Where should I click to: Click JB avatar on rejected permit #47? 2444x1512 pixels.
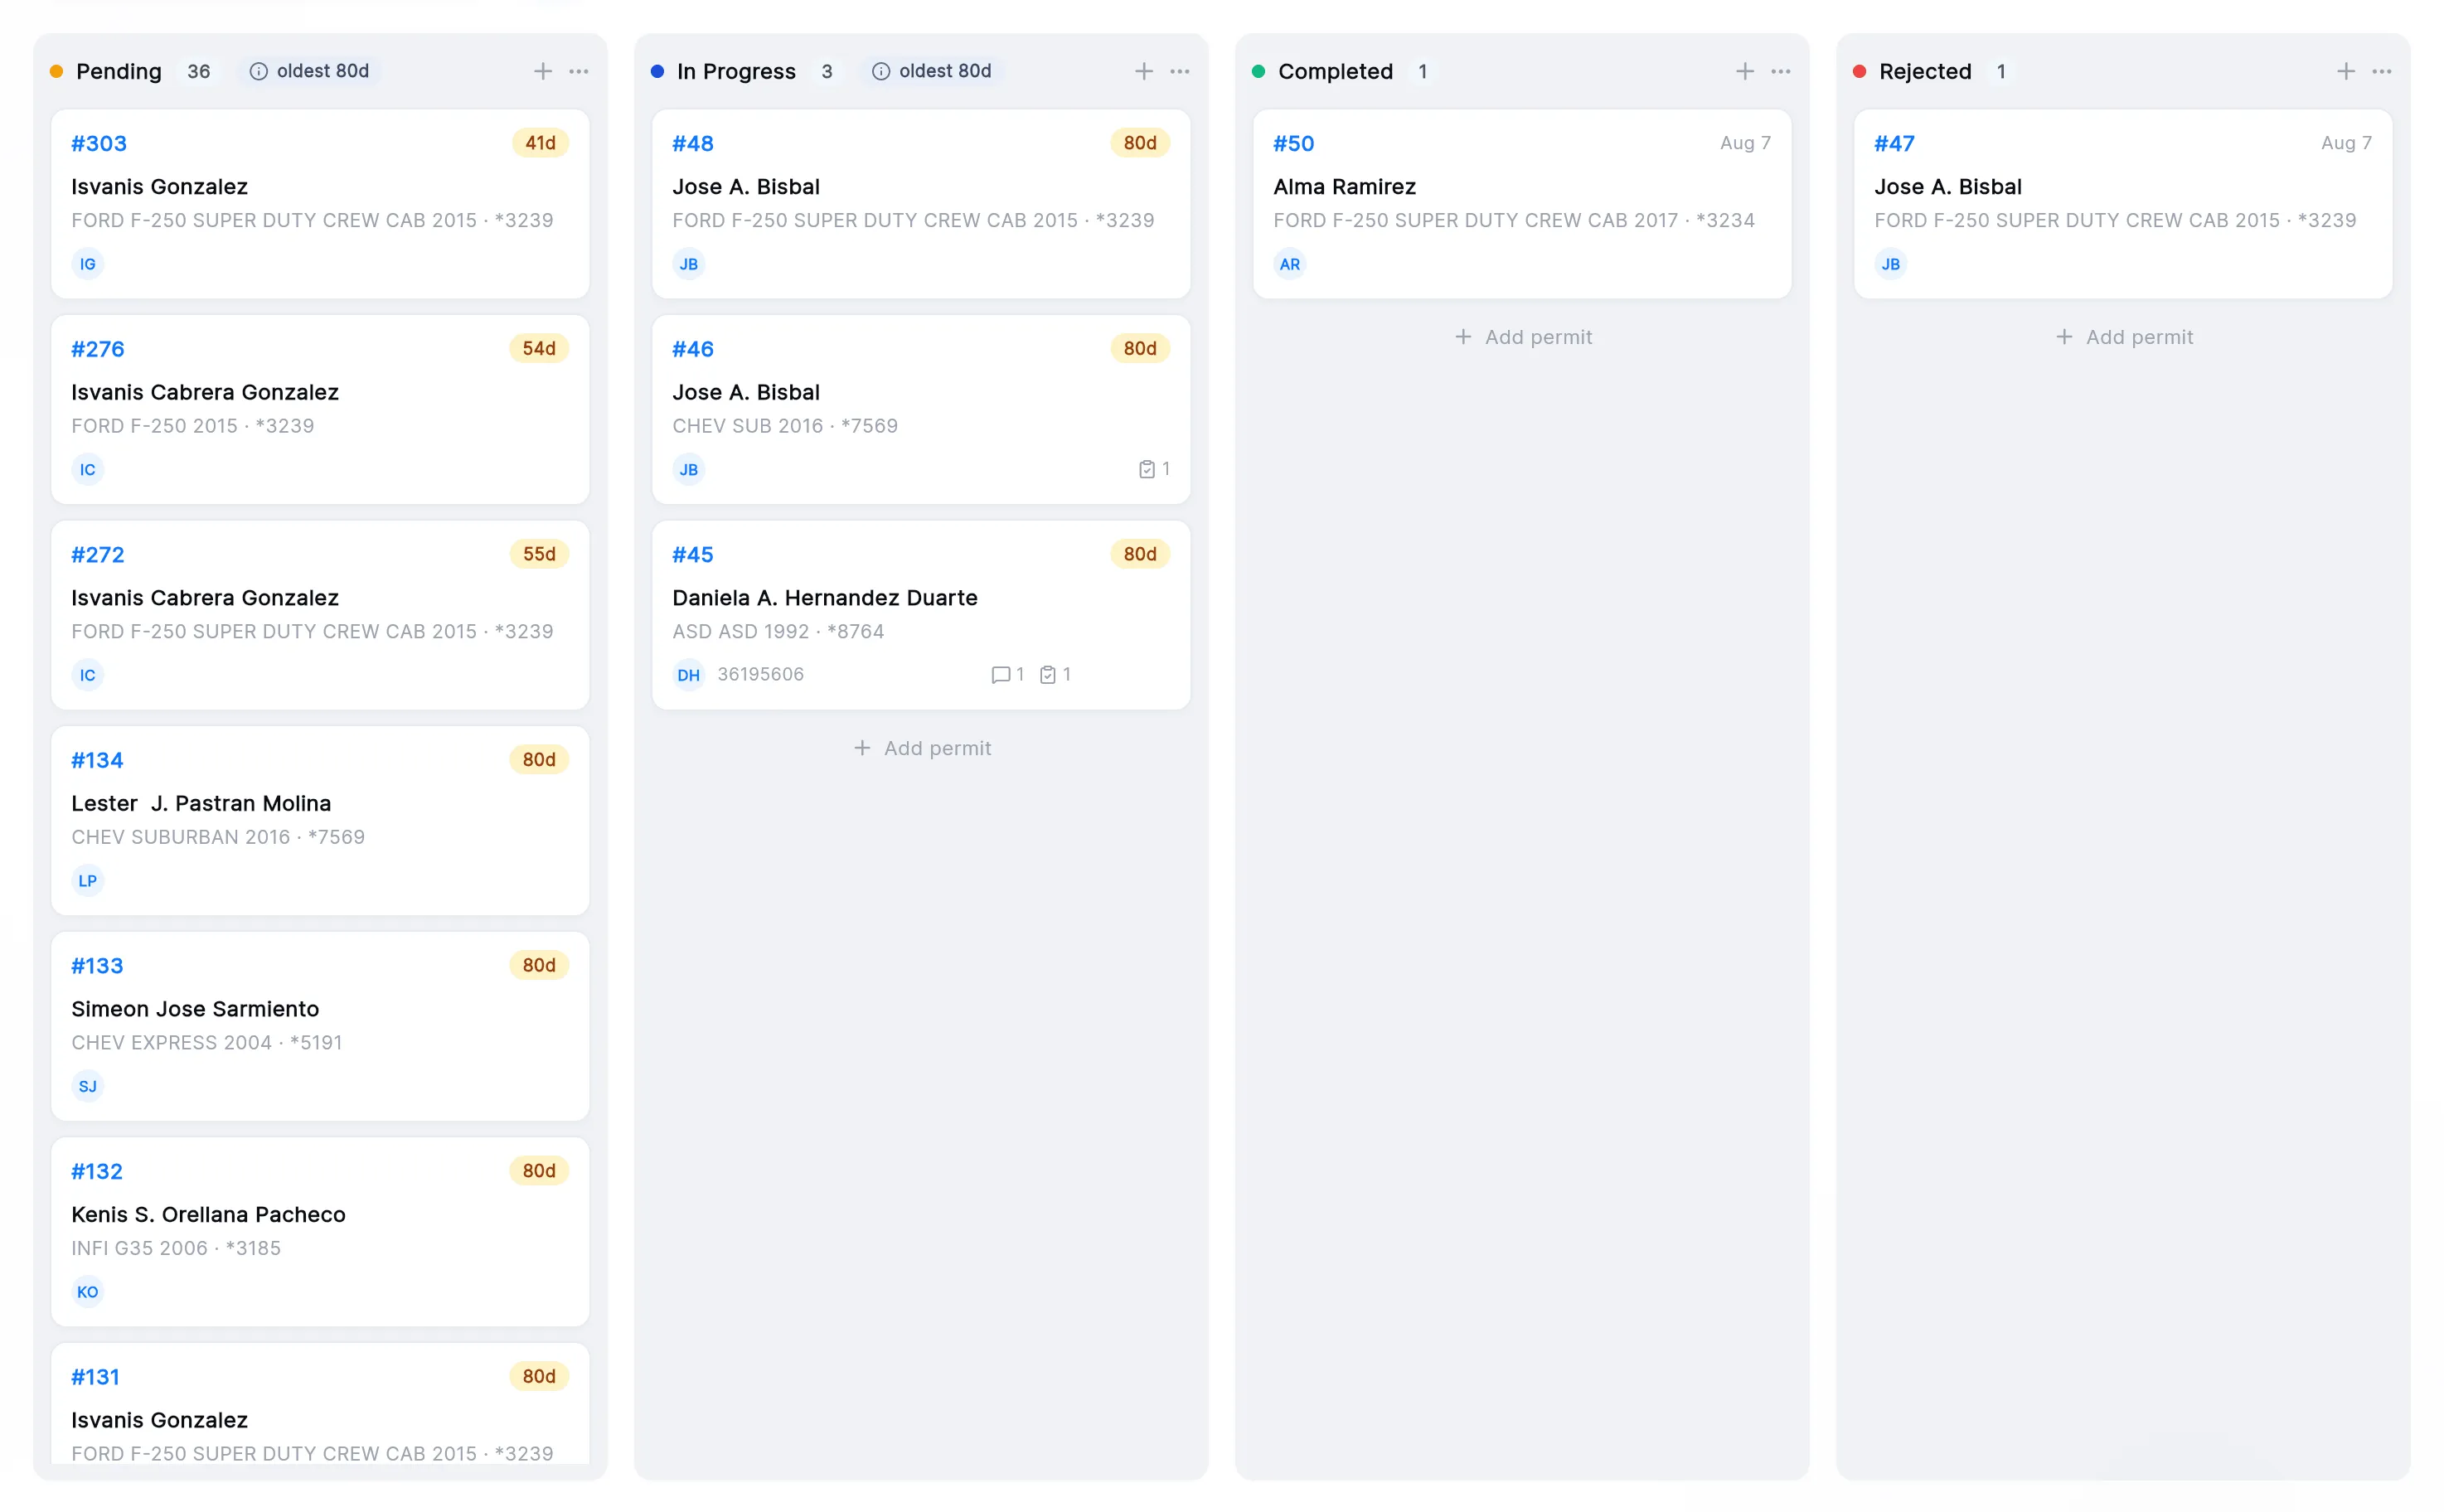pyautogui.click(x=1891, y=264)
